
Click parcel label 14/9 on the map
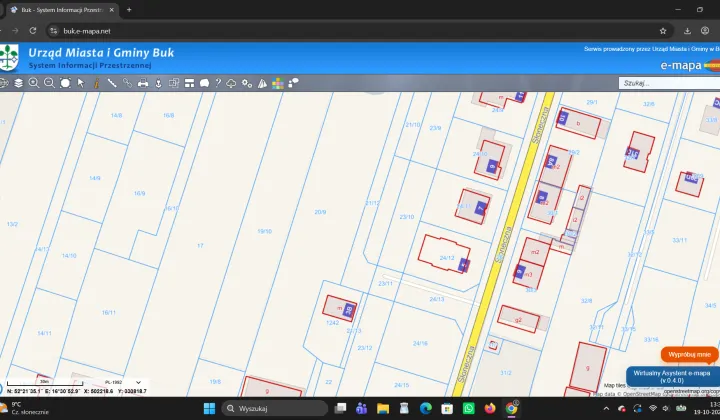95,178
